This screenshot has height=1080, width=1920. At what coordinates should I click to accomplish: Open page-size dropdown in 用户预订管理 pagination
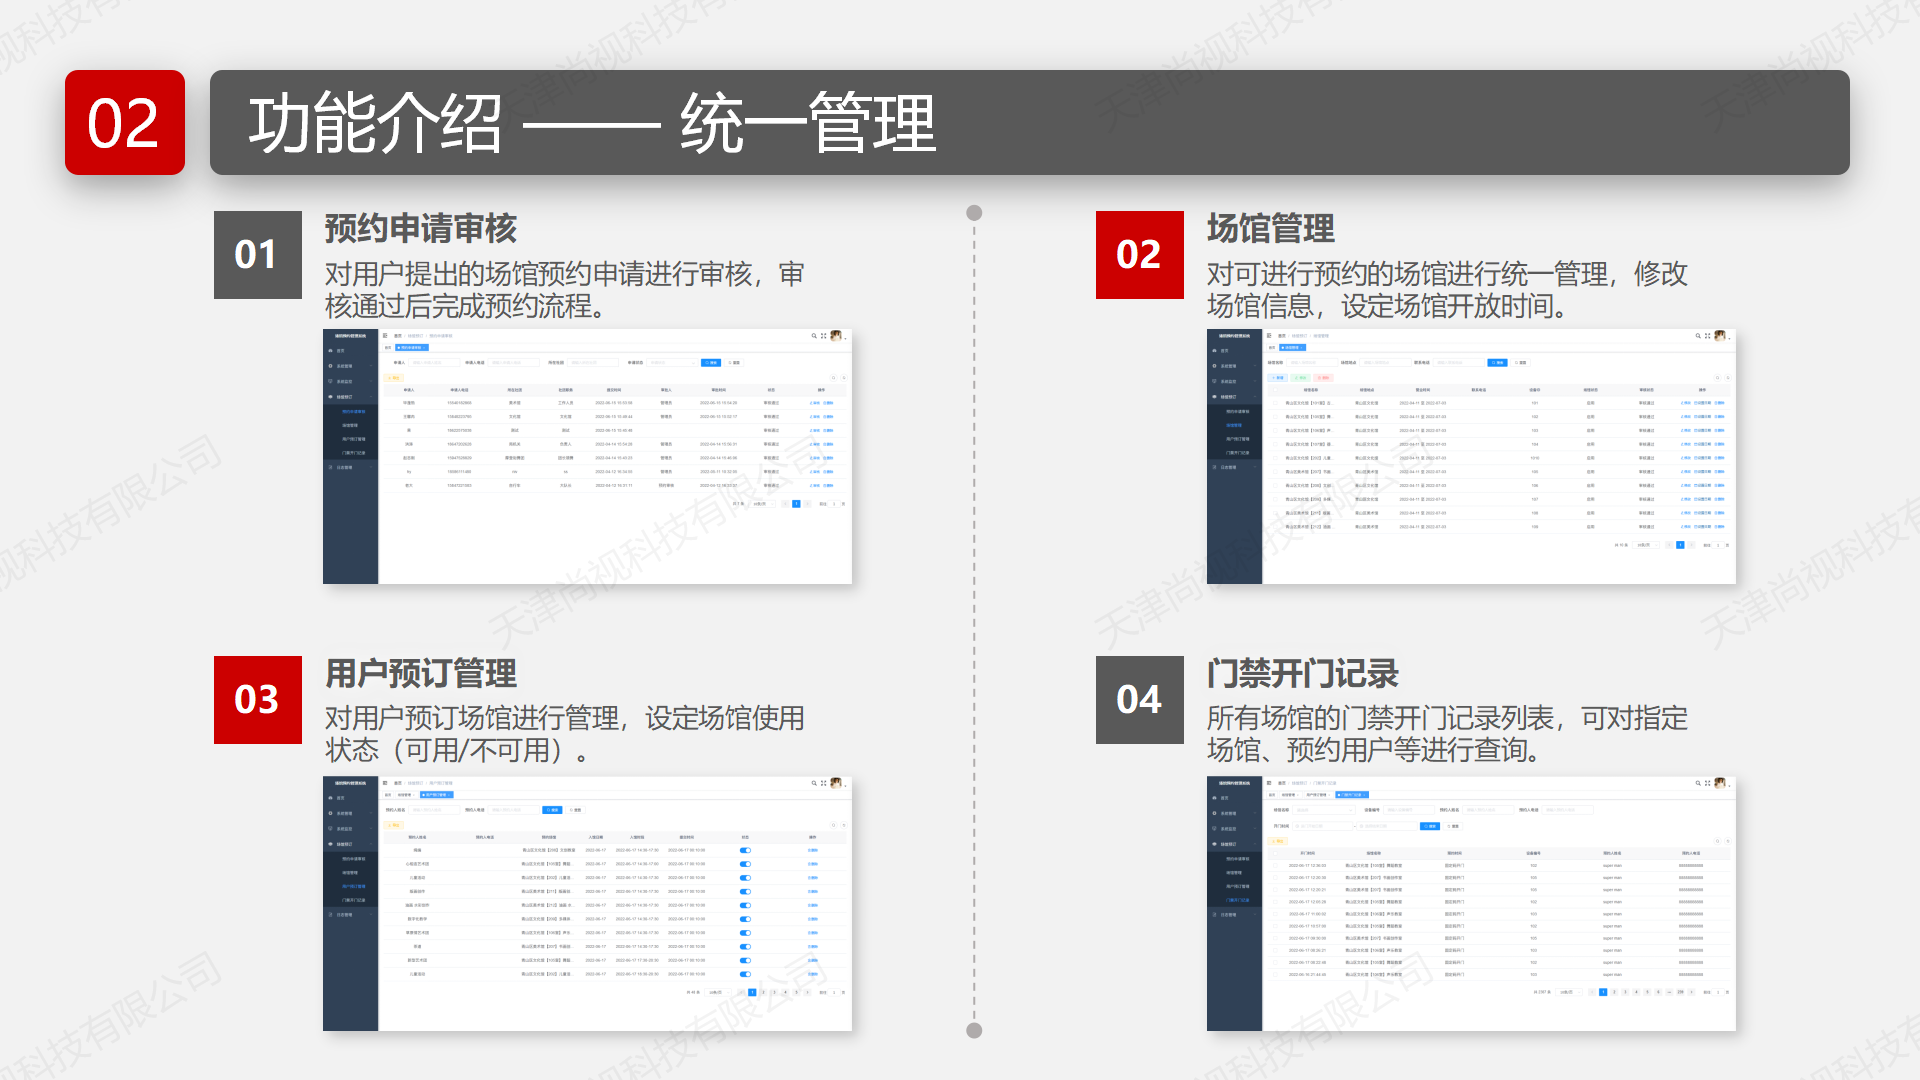coord(720,992)
